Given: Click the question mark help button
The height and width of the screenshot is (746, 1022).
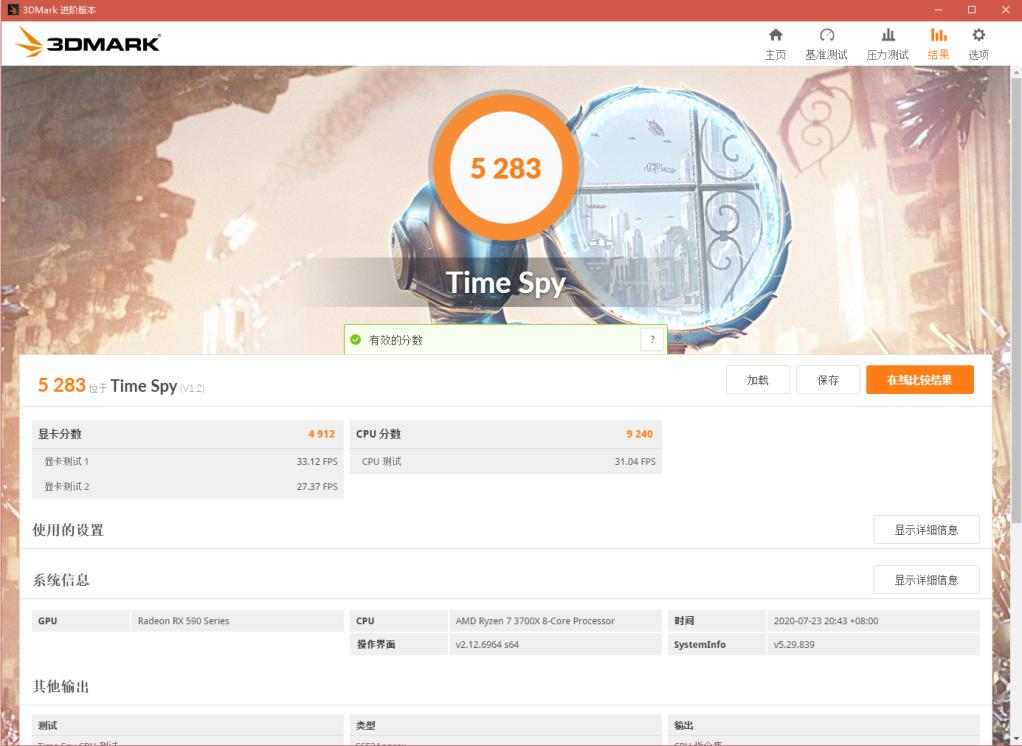Looking at the screenshot, I should coord(652,339).
